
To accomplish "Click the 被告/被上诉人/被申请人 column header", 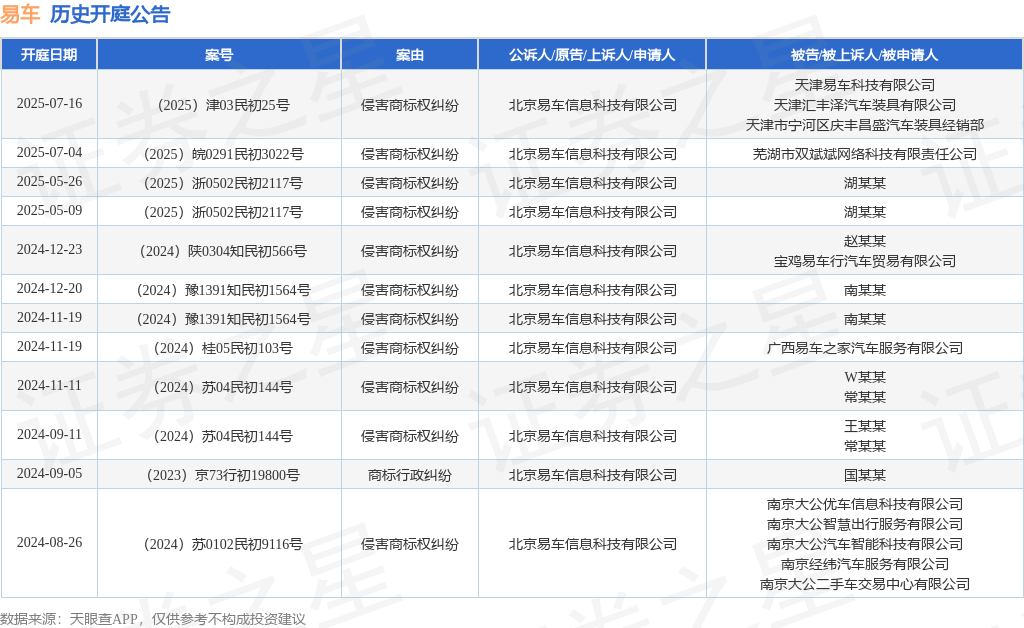I will pyautogui.click(x=865, y=55).
